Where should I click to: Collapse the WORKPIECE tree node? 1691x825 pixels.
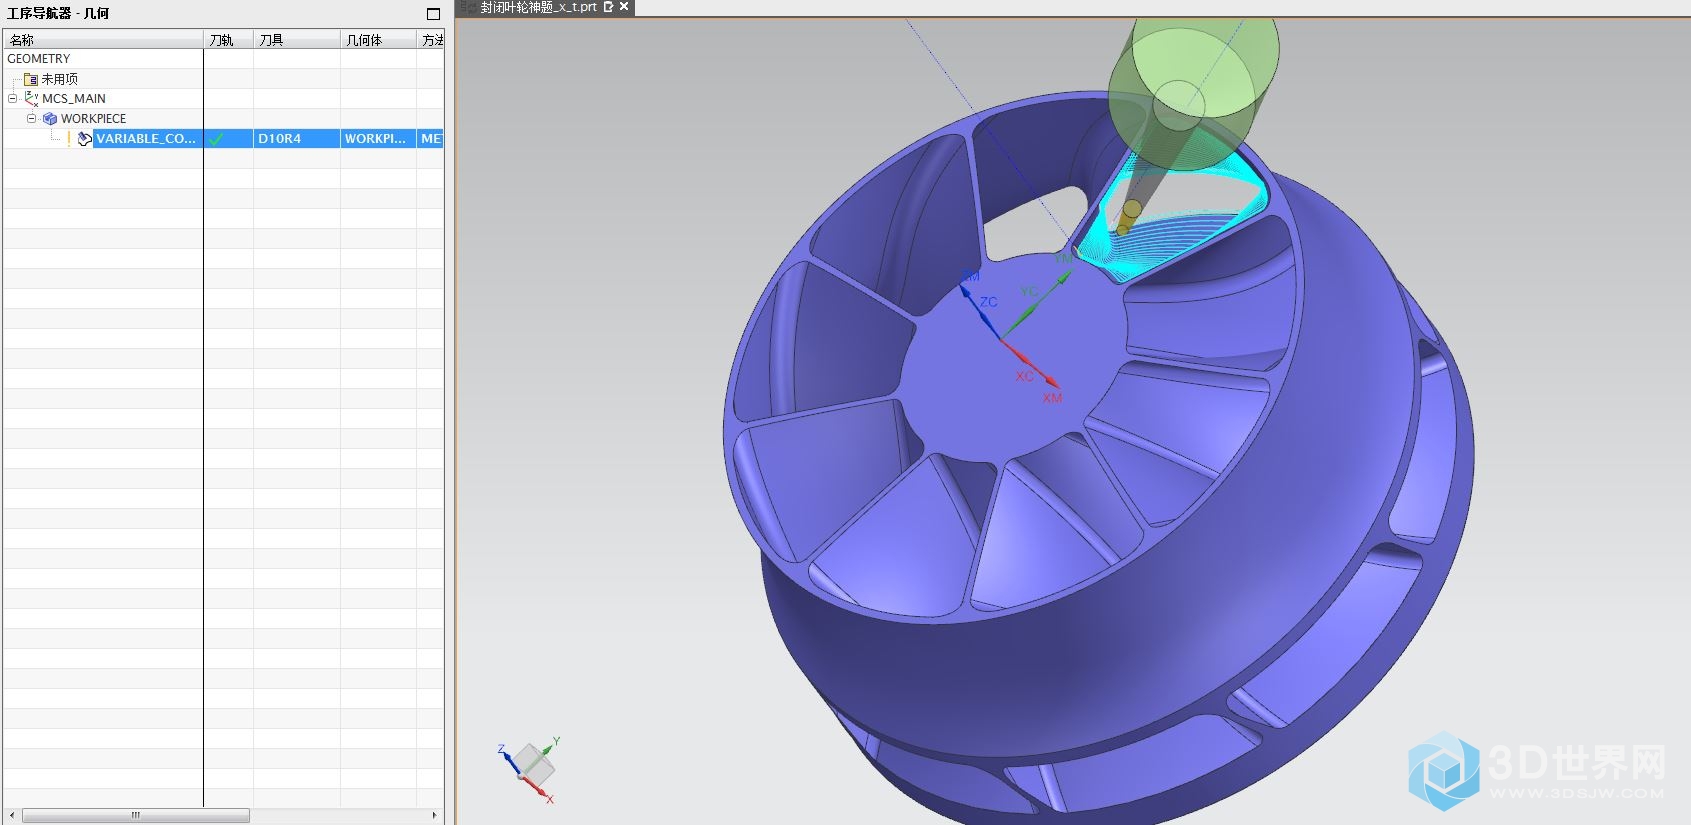point(31,118)
